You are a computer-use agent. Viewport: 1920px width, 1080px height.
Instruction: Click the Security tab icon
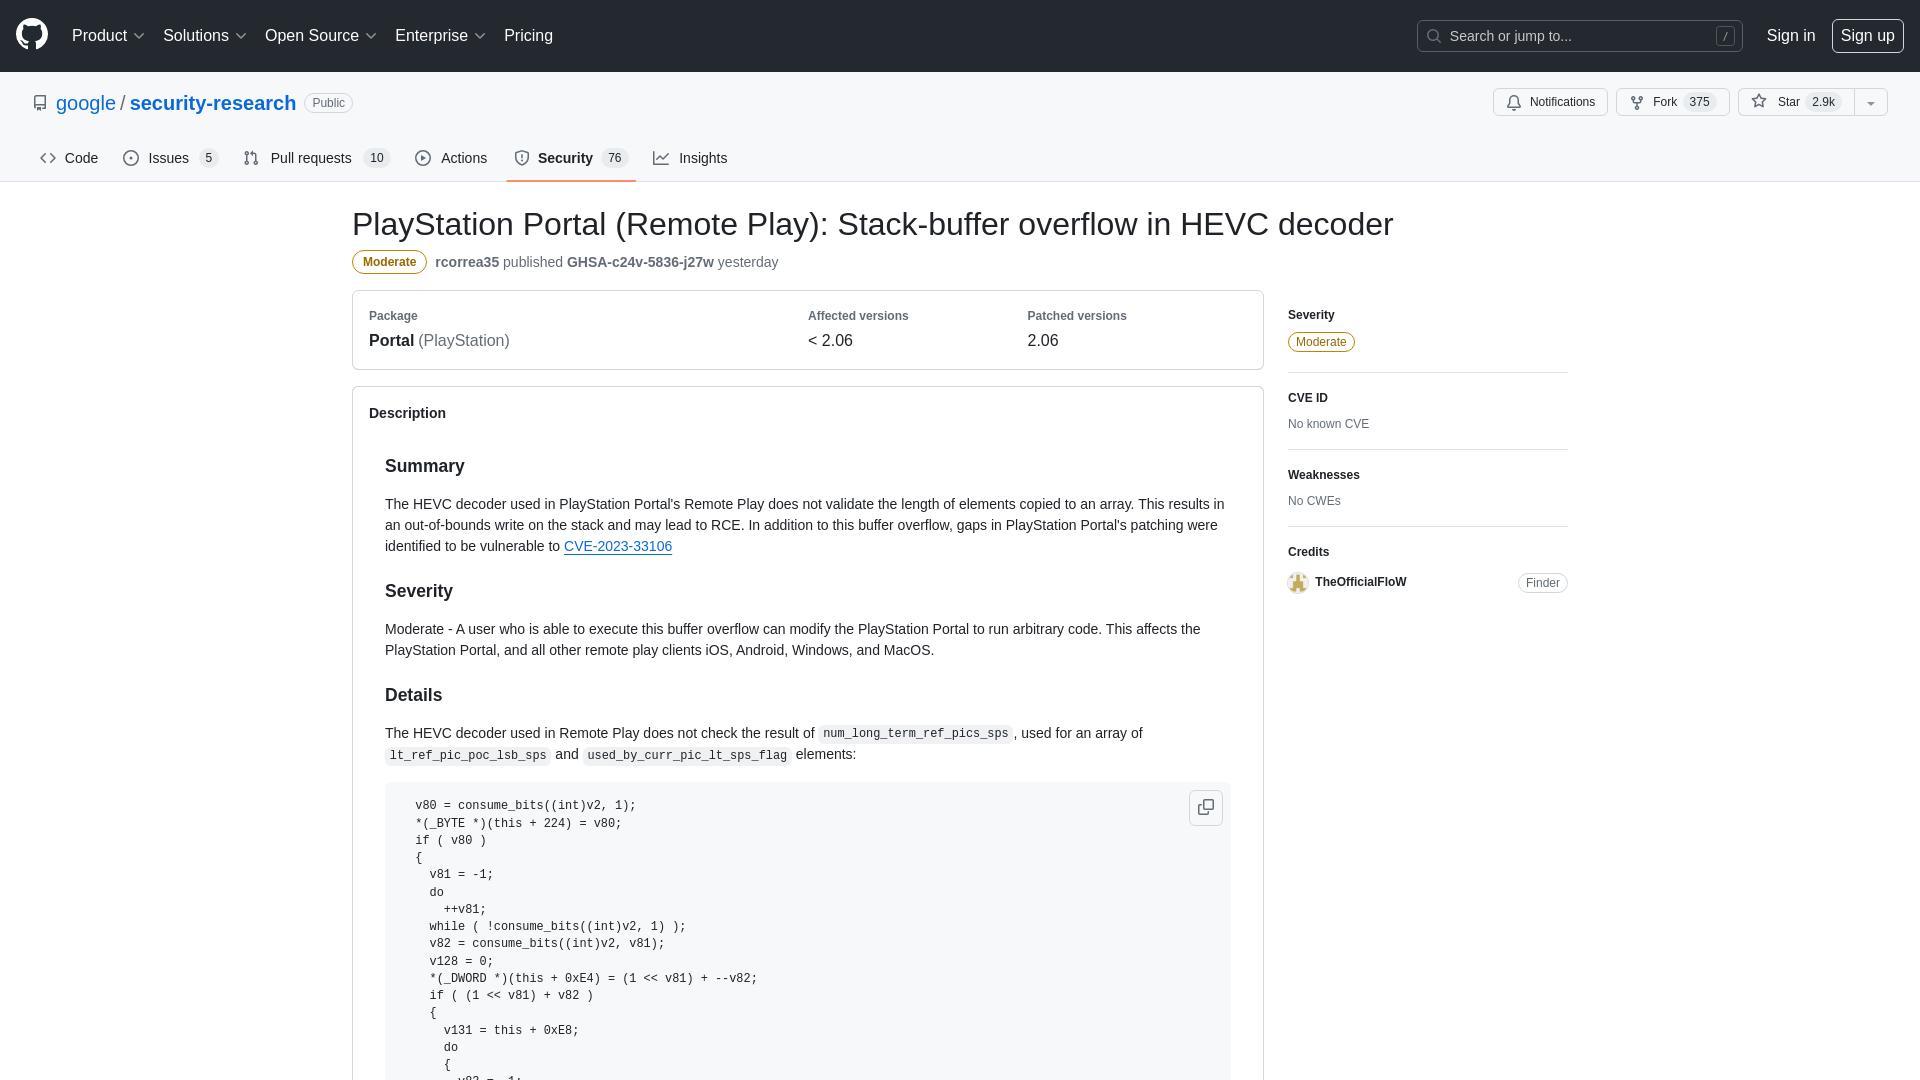coord(522,158)
